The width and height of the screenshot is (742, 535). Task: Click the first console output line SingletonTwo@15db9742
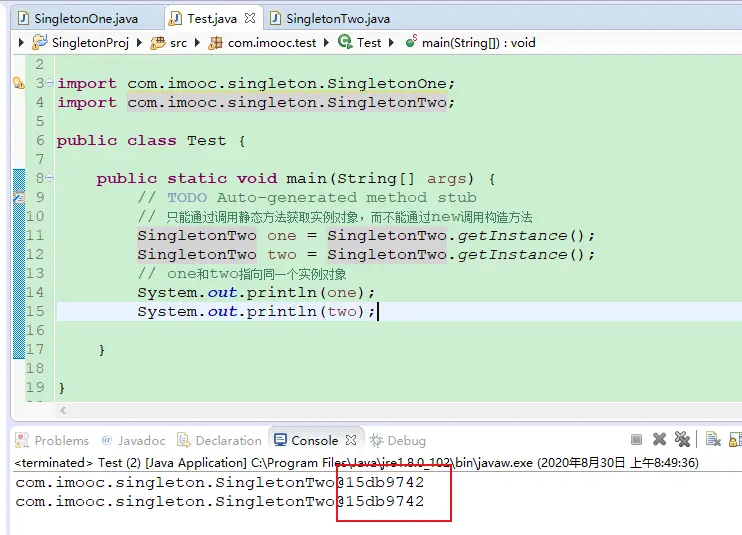coord(220,482)
